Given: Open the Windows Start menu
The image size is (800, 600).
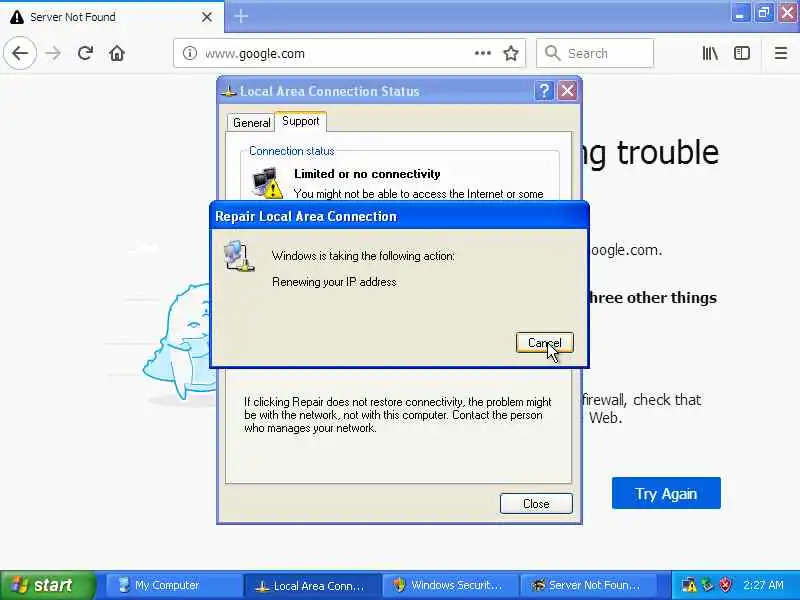Looking at the screenshot, I should (47, 585).
